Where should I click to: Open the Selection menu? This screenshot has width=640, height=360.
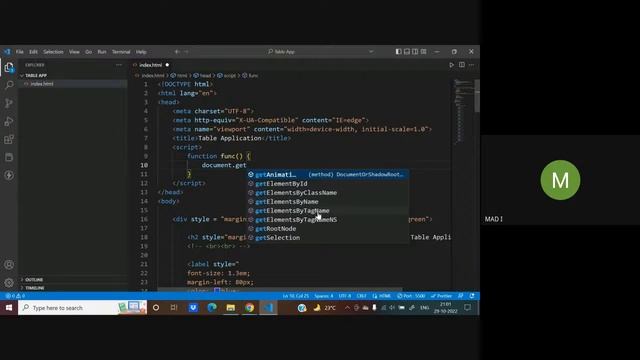click(x=53, y=52)
